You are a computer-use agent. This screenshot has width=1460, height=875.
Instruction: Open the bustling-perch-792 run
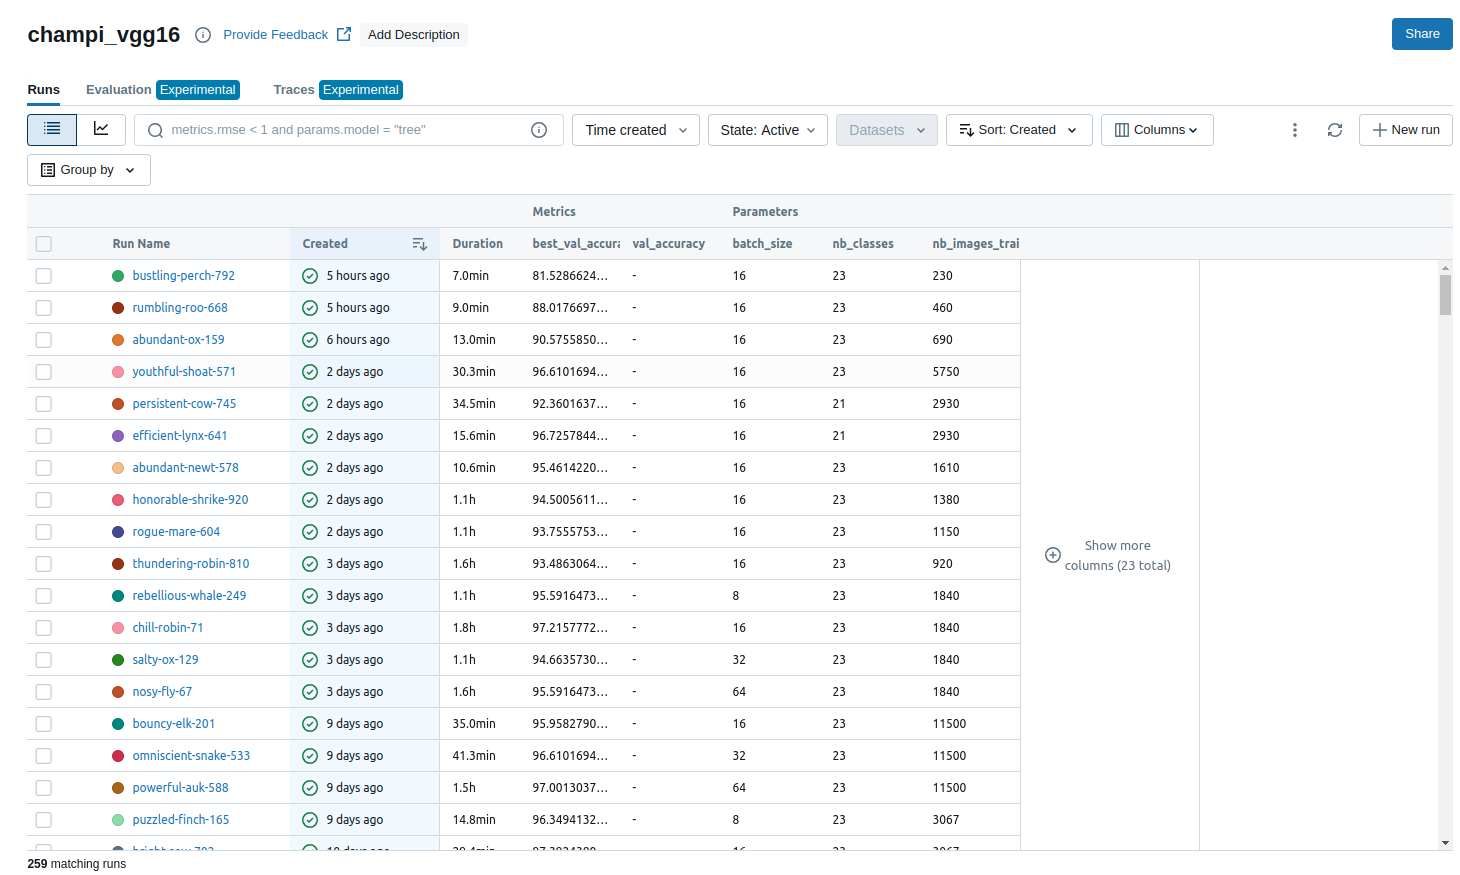(184, 276)
